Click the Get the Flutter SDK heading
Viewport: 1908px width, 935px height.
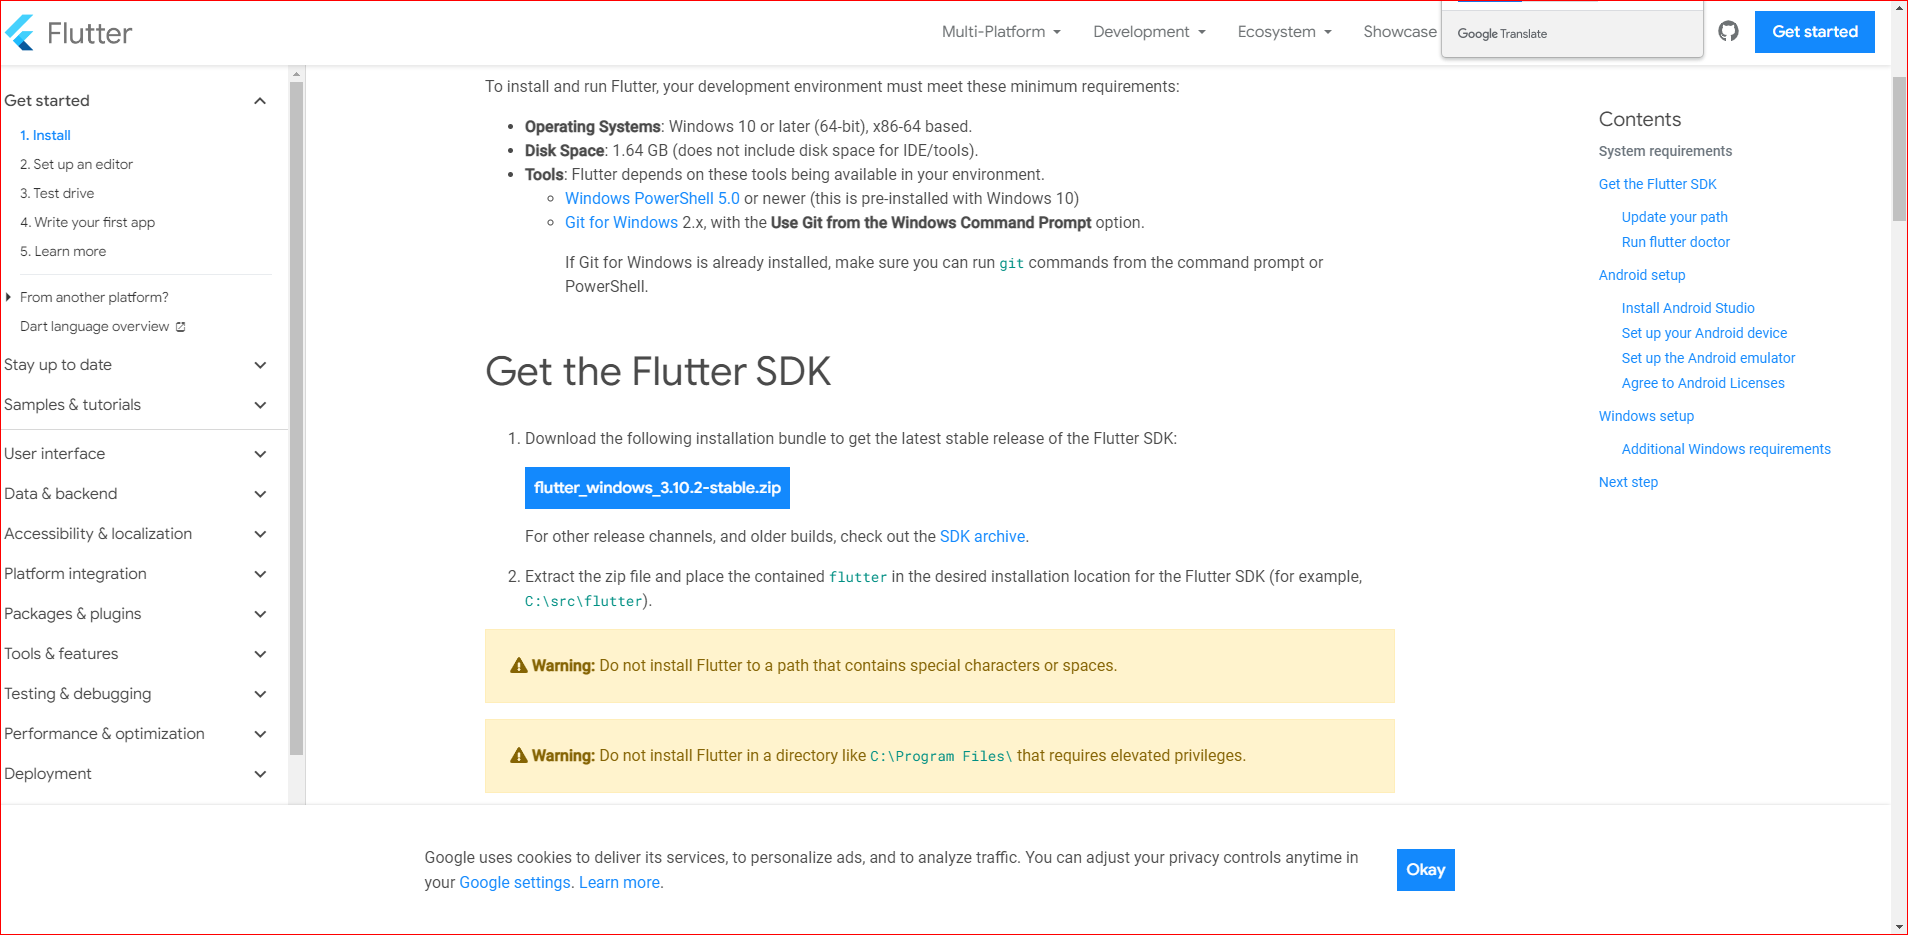coord(658,371)
